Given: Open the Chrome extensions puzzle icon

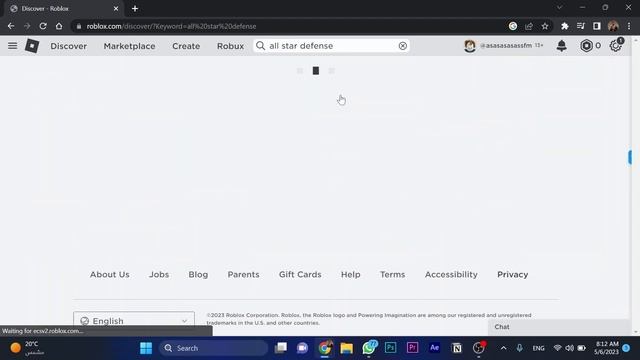Looking at the screenshot, I should (564, 26).
